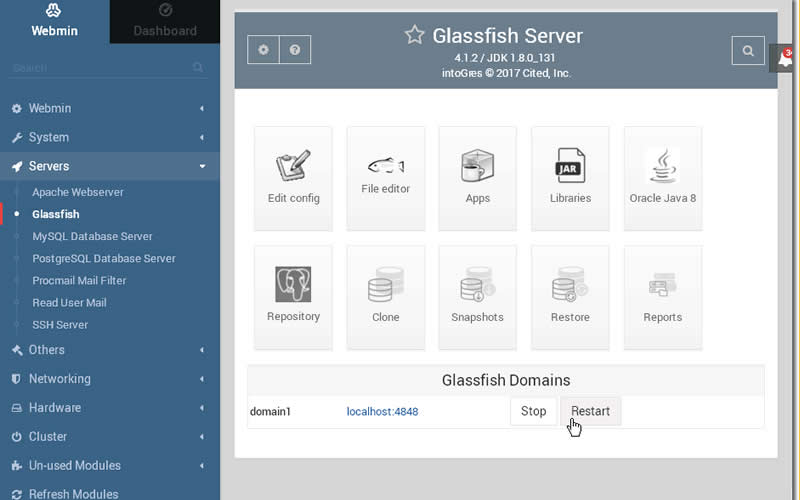
Task: Open the Oracle Java 8 icon
Action: click(663, 178)
